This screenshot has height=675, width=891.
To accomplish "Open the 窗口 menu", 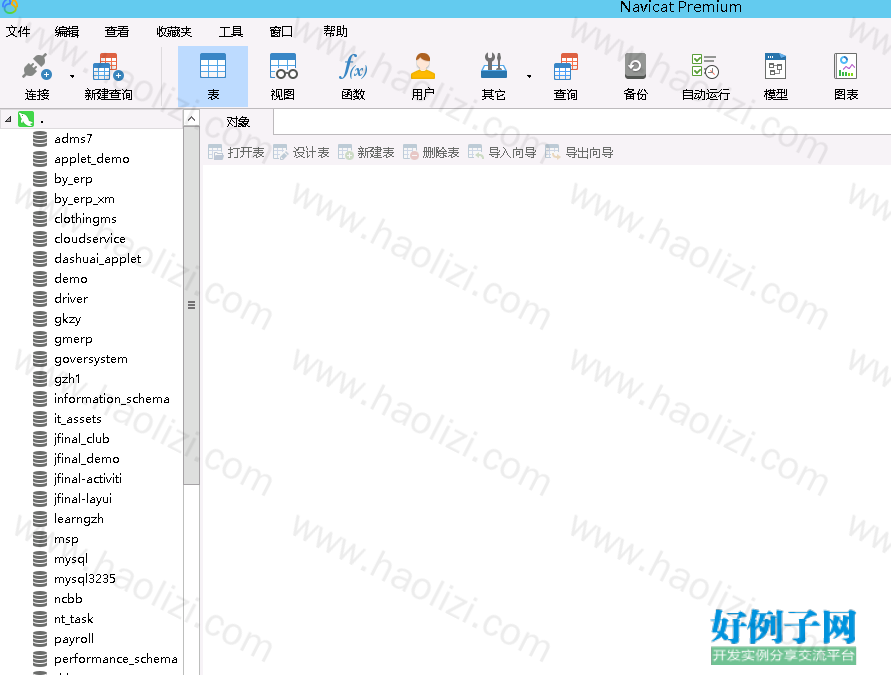I will (281, 32).
